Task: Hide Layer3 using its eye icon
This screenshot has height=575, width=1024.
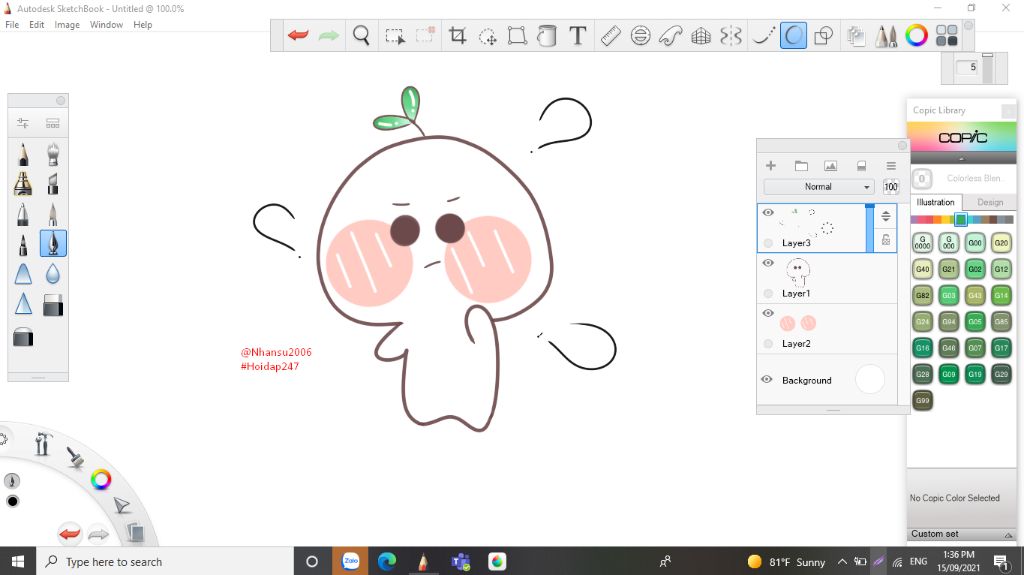Action: [x=768, y=212]
